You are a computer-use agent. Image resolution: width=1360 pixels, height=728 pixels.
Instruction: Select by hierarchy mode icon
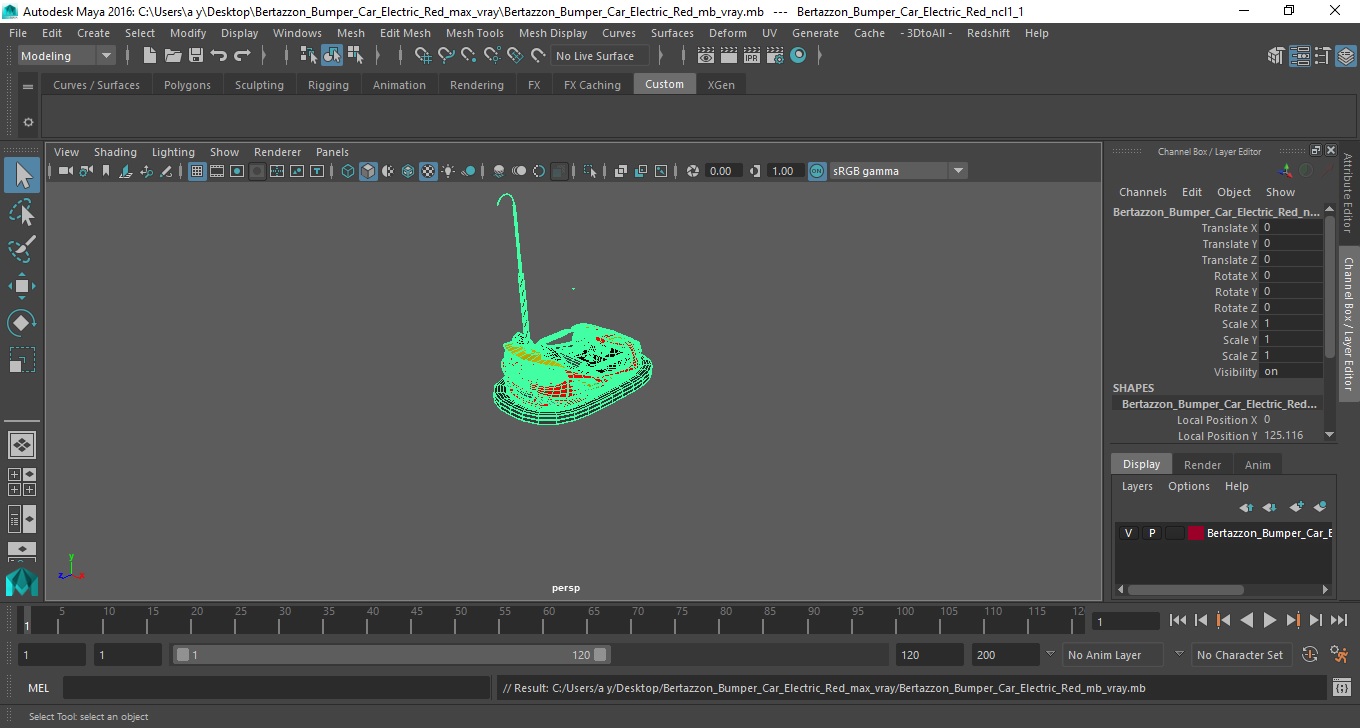tap(309, 56)
